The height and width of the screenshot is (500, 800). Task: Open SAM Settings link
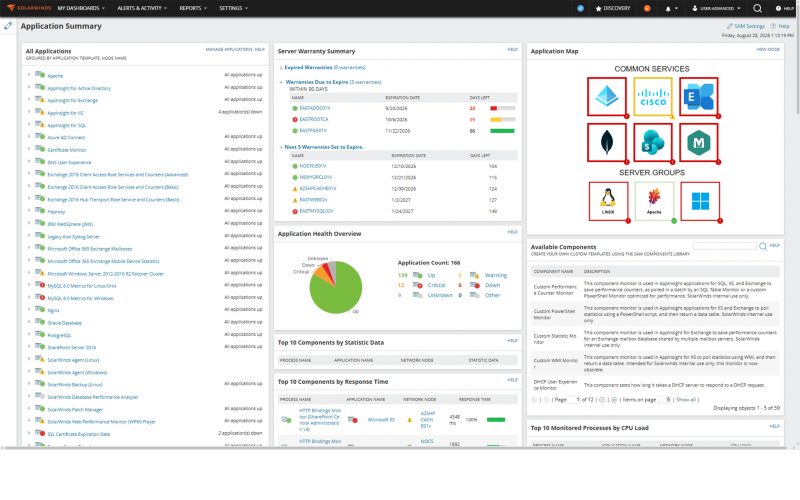pos(746,26)
